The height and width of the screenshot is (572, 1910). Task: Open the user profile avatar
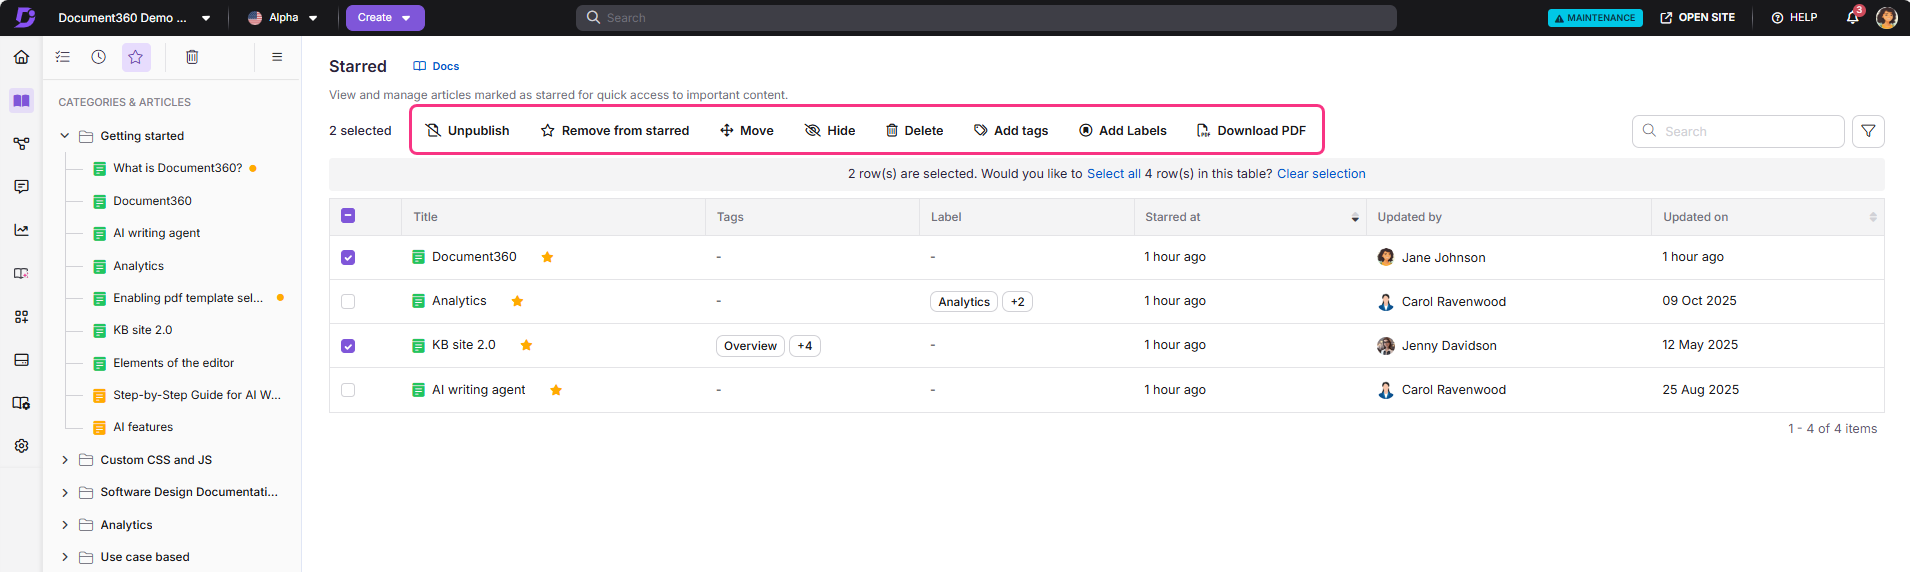(x=1887, y=17)
